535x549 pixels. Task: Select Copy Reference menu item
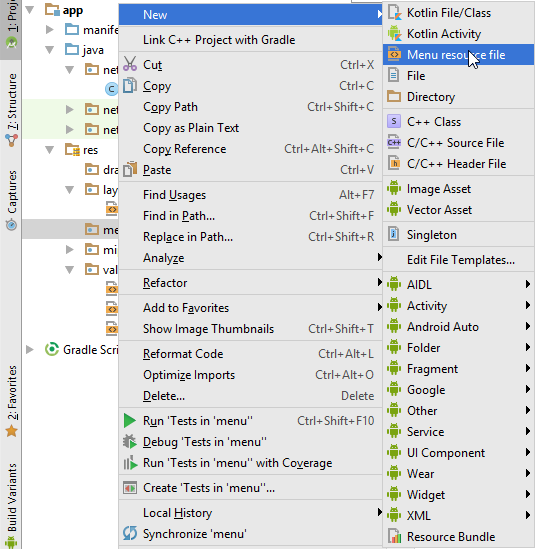click(250, 149)
